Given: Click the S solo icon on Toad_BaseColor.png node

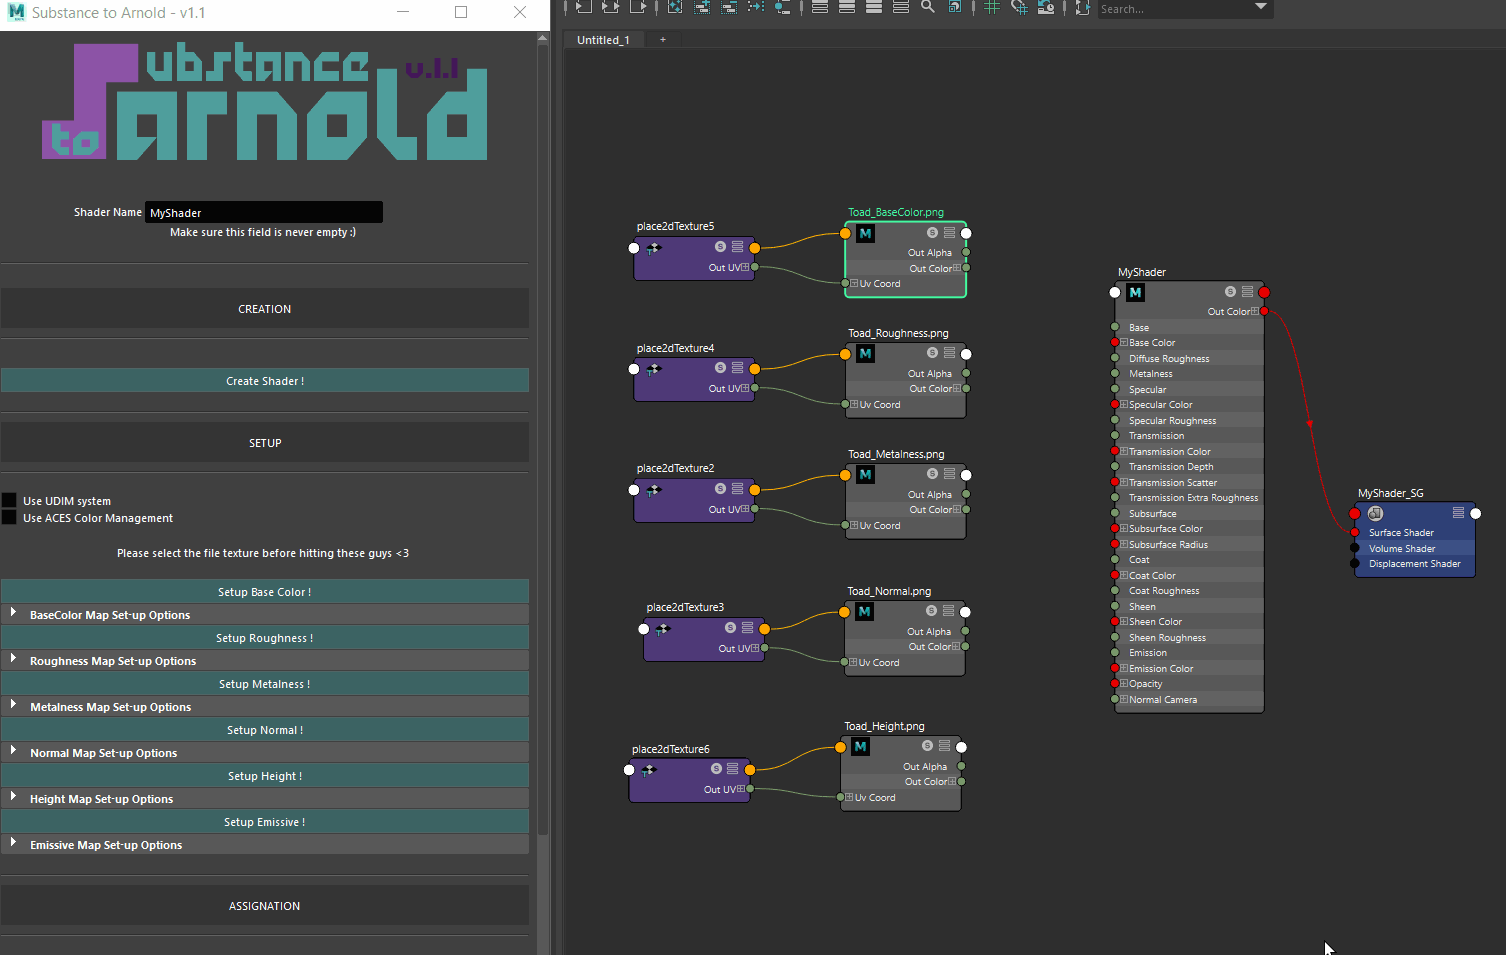Looking at the screenshot, I should (932, 233).
